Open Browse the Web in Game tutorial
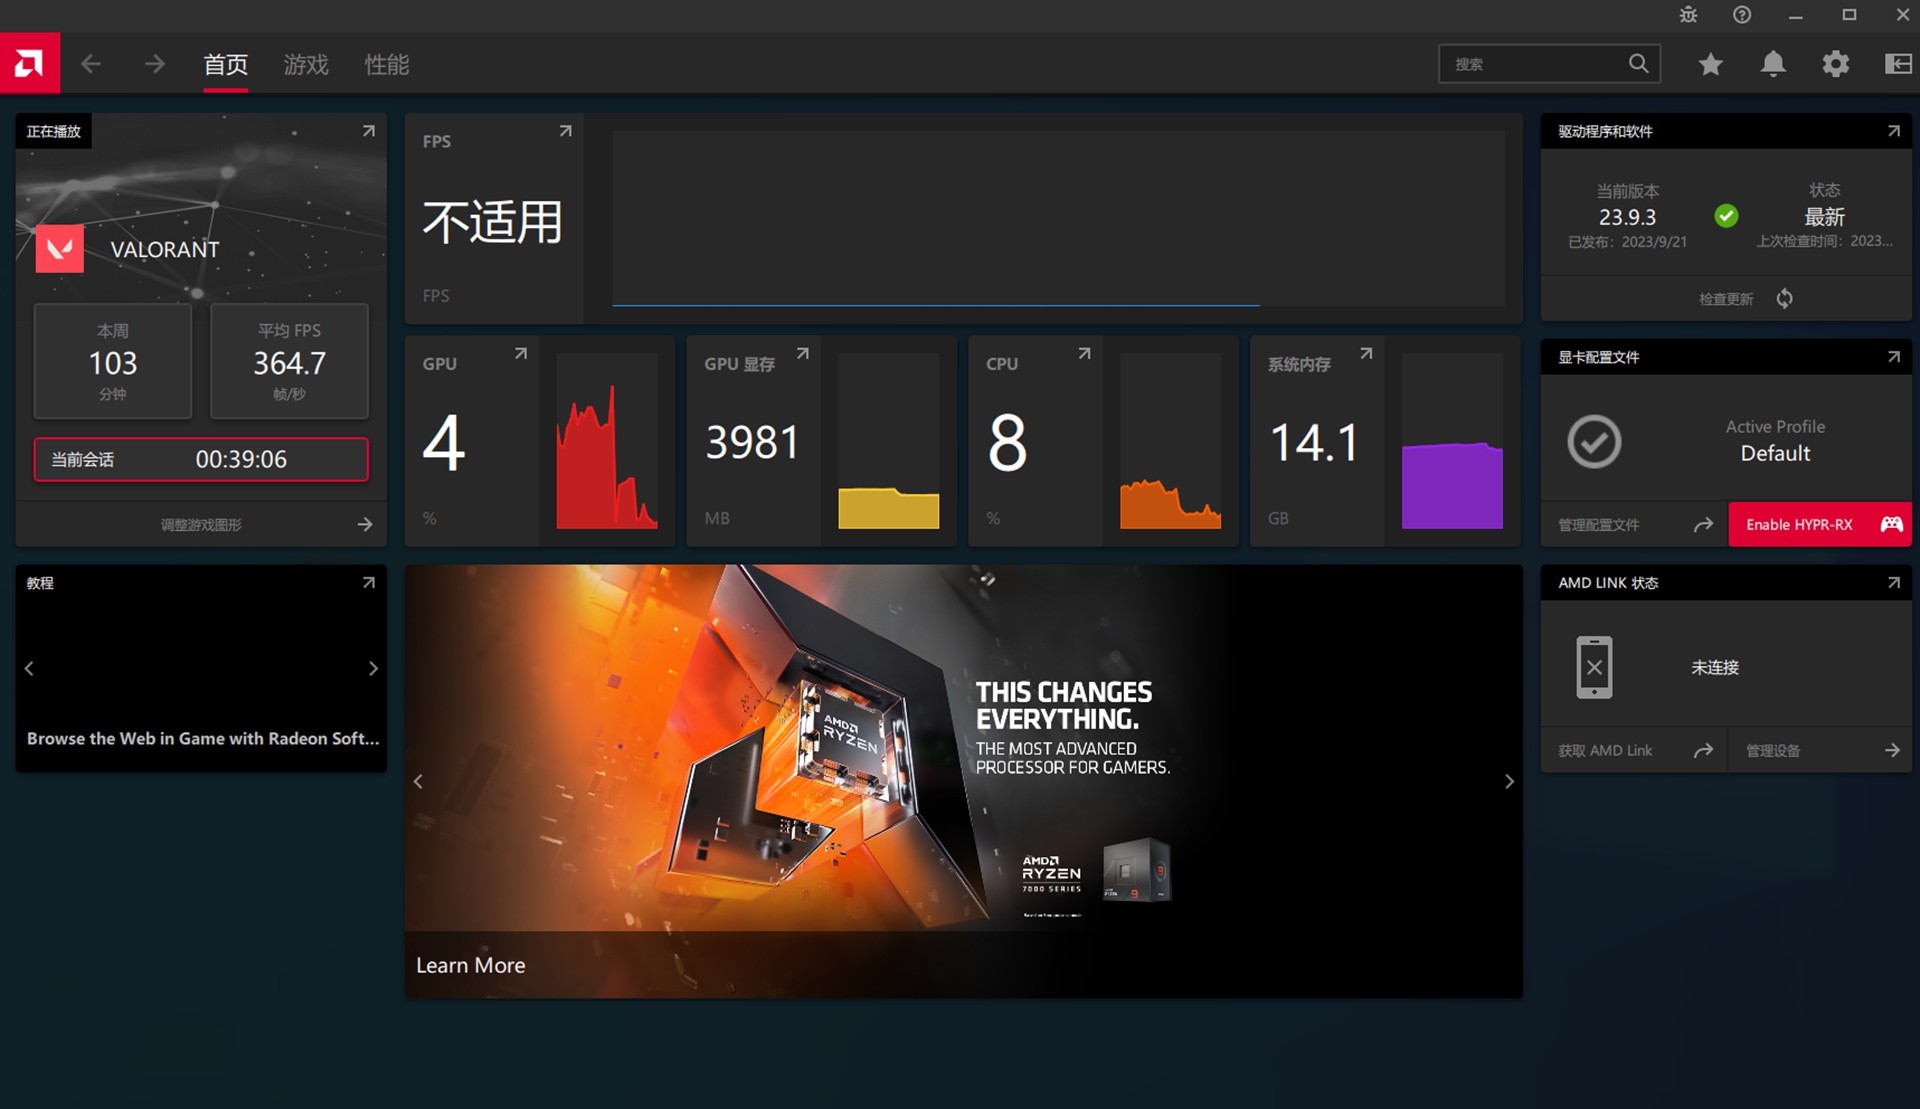Screen dimensions: 1920x1109 pyautogui.click(x=203, y=739)
